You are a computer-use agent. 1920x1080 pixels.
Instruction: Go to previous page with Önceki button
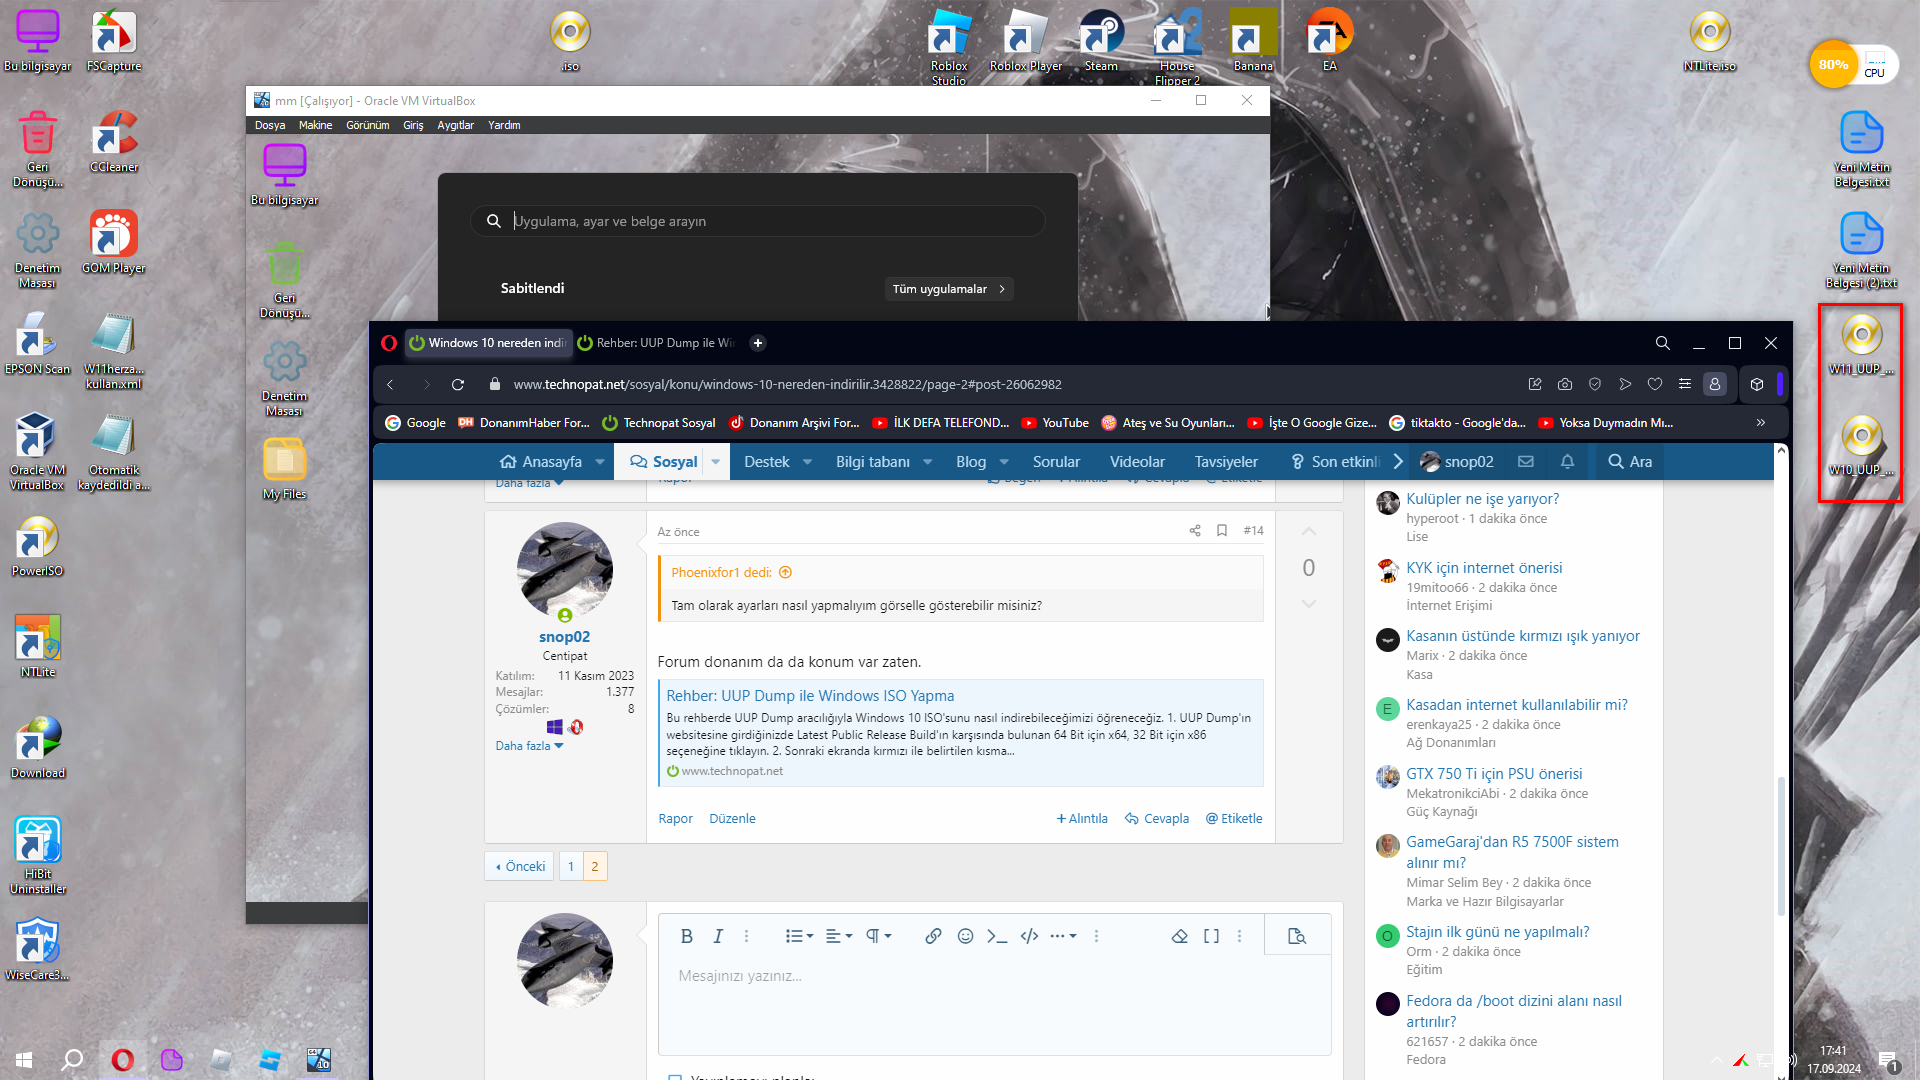[520, 866]
